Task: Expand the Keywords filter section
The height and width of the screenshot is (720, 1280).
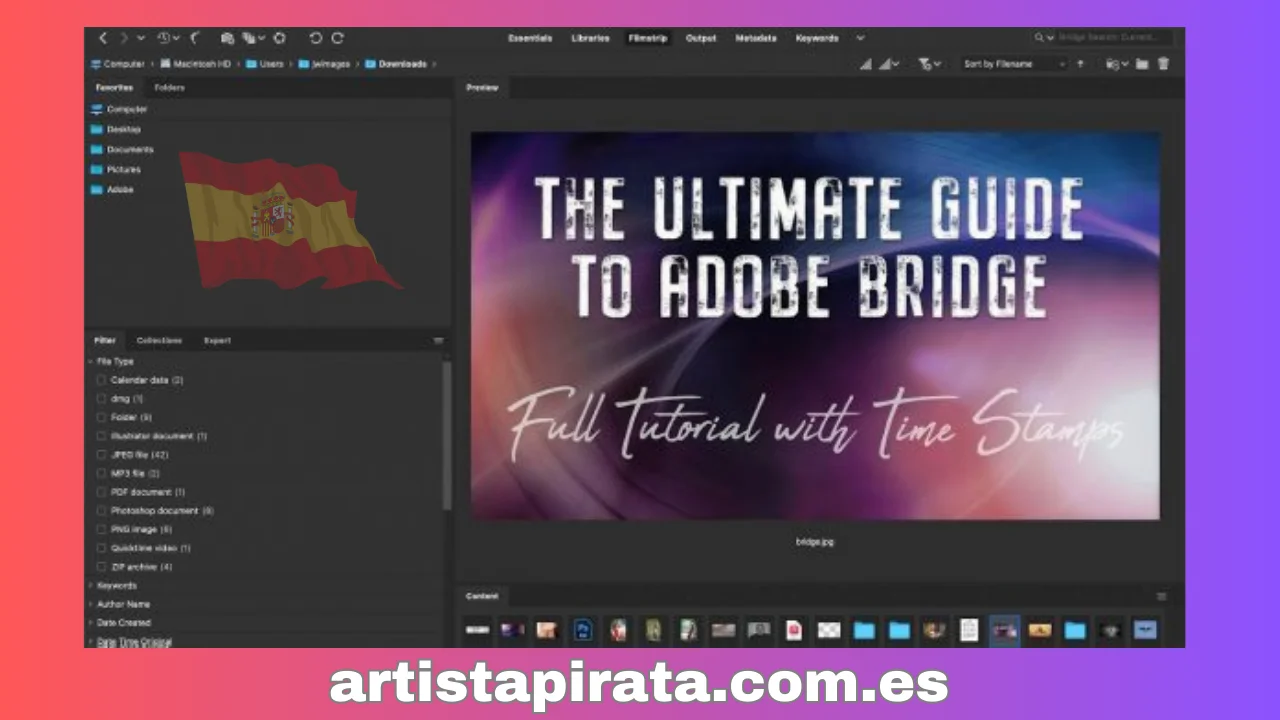Action: 90,585
